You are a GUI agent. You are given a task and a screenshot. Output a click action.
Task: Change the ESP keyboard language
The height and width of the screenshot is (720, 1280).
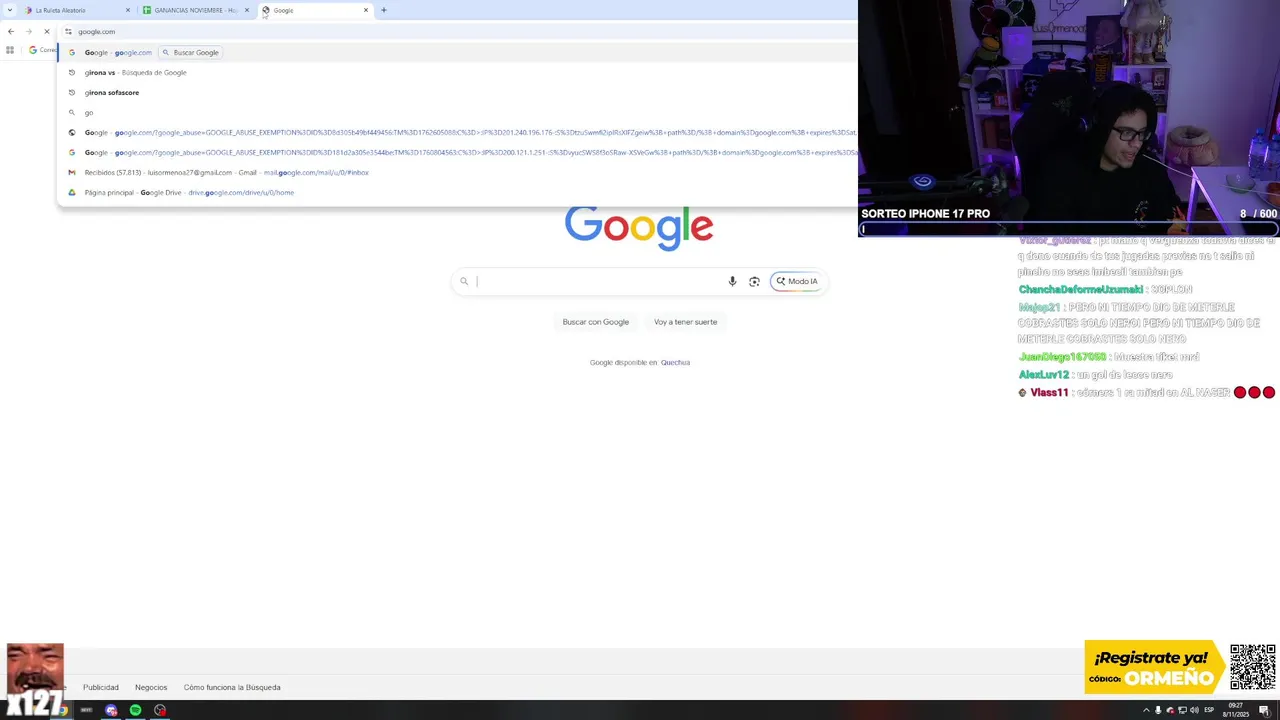(x=1209, y=710)
